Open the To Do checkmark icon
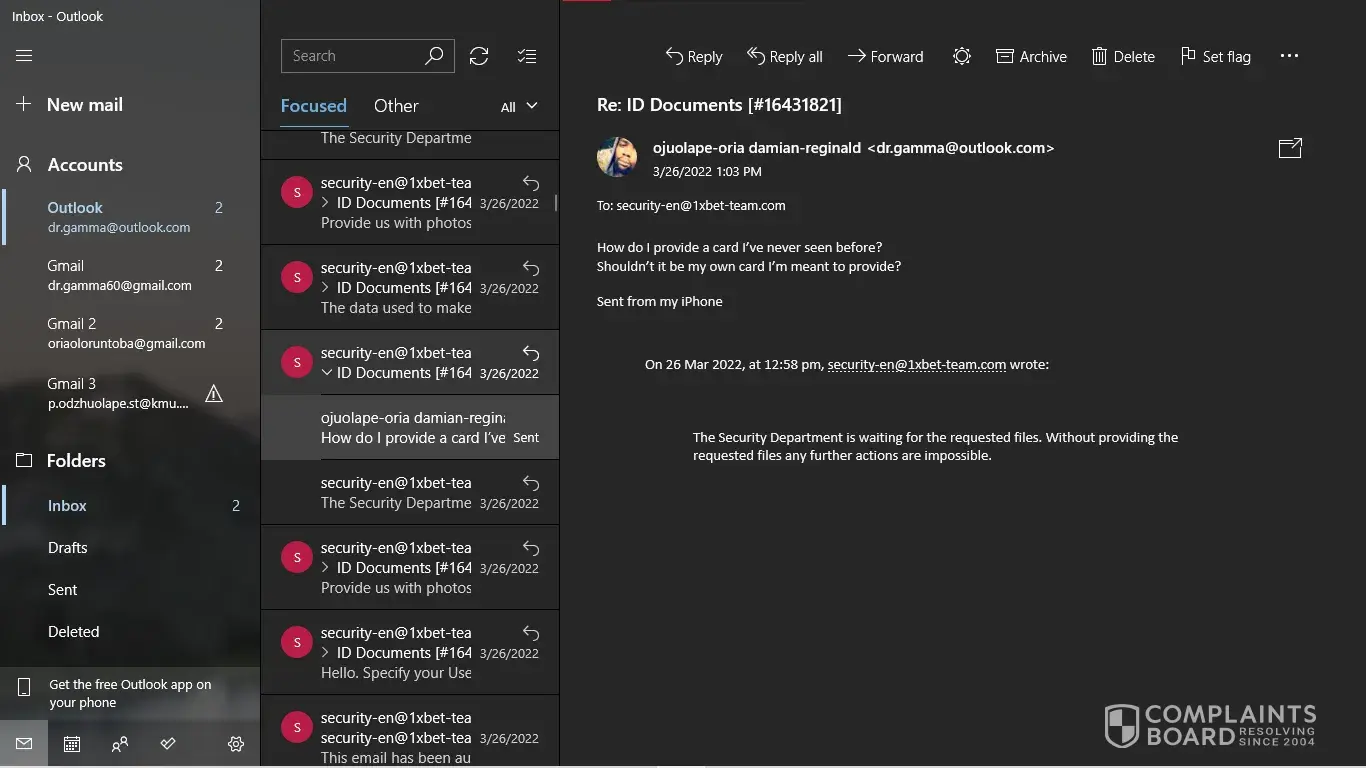 (x=168, y=744)
